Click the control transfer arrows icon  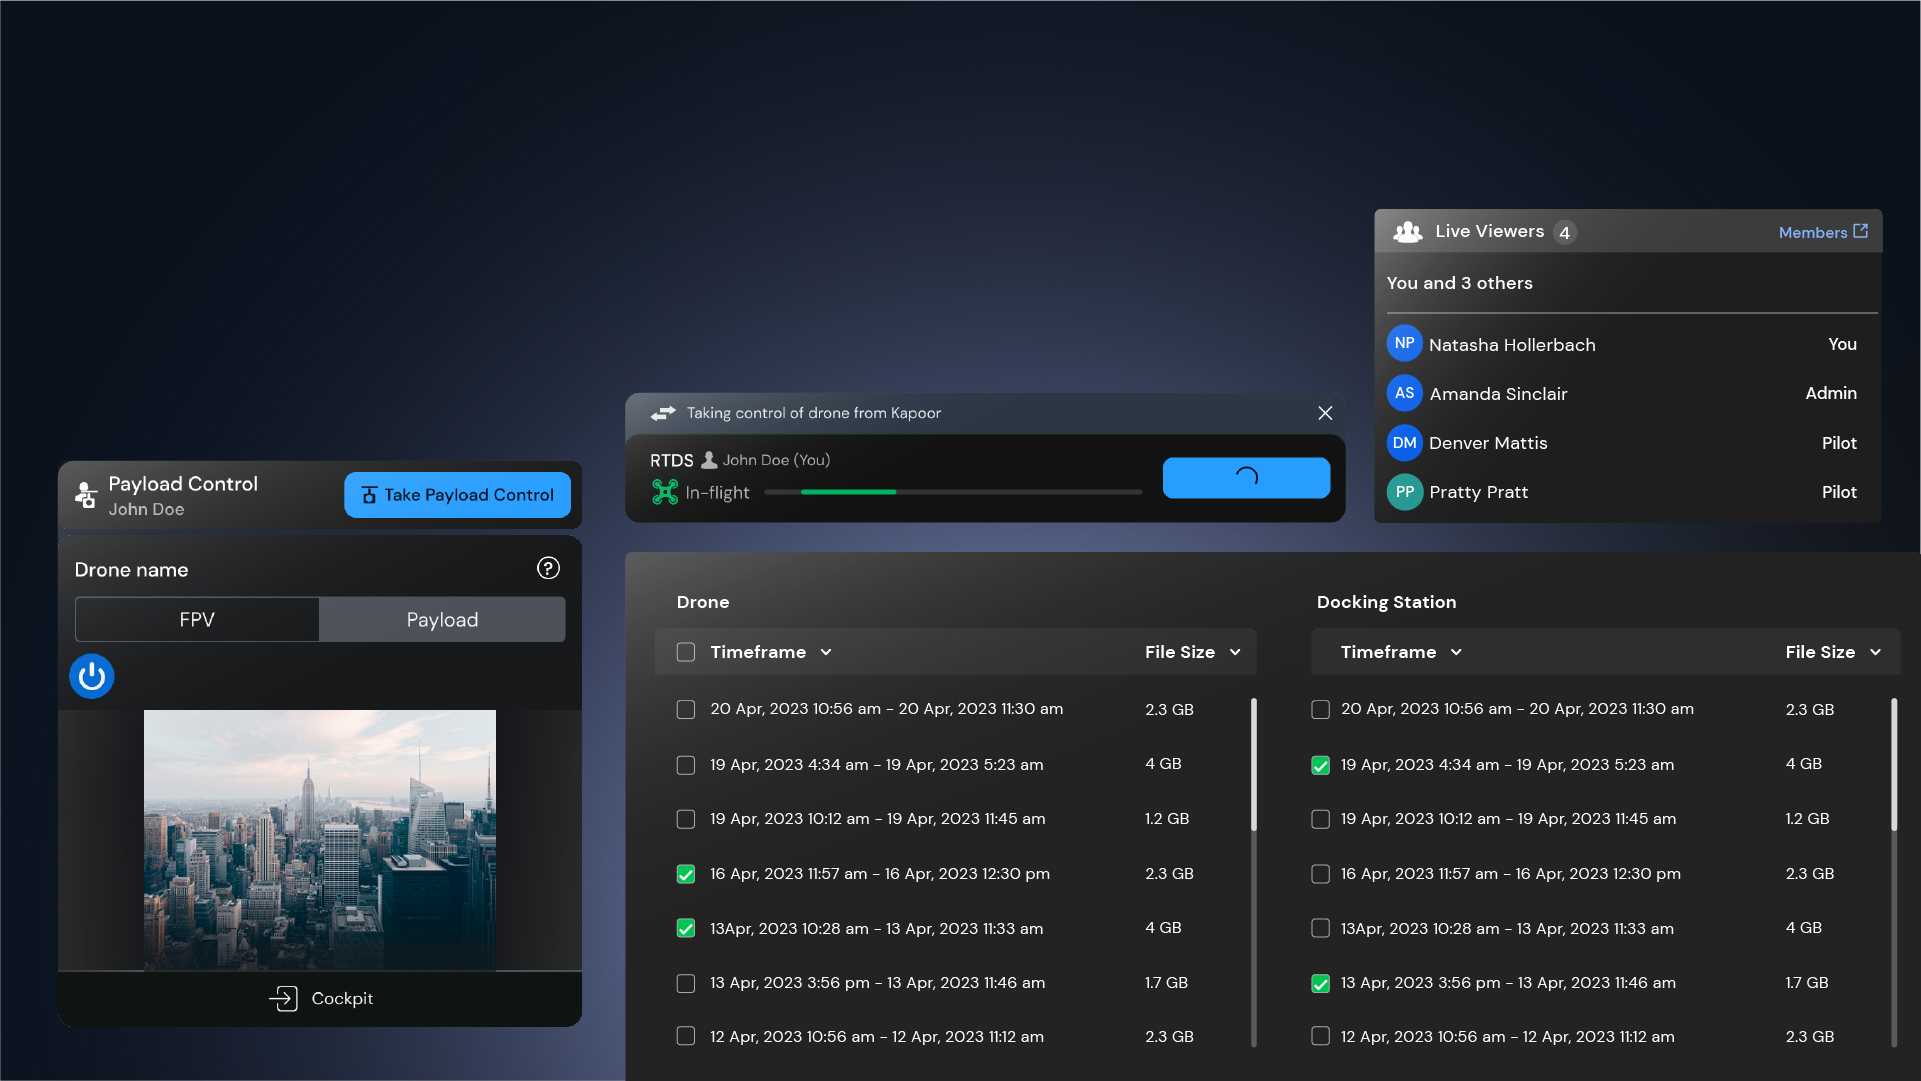(663, 413)
